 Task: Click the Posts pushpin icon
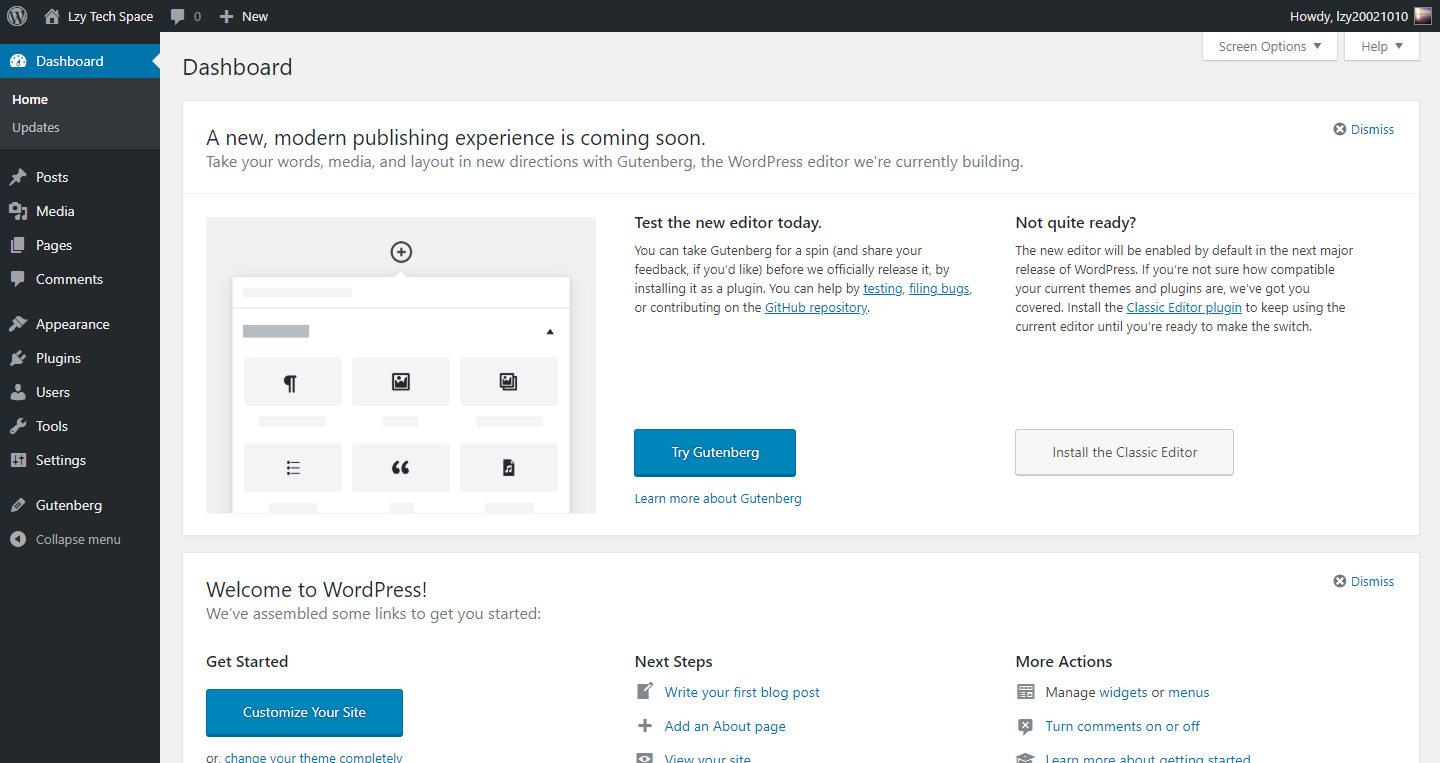point(18,177)
